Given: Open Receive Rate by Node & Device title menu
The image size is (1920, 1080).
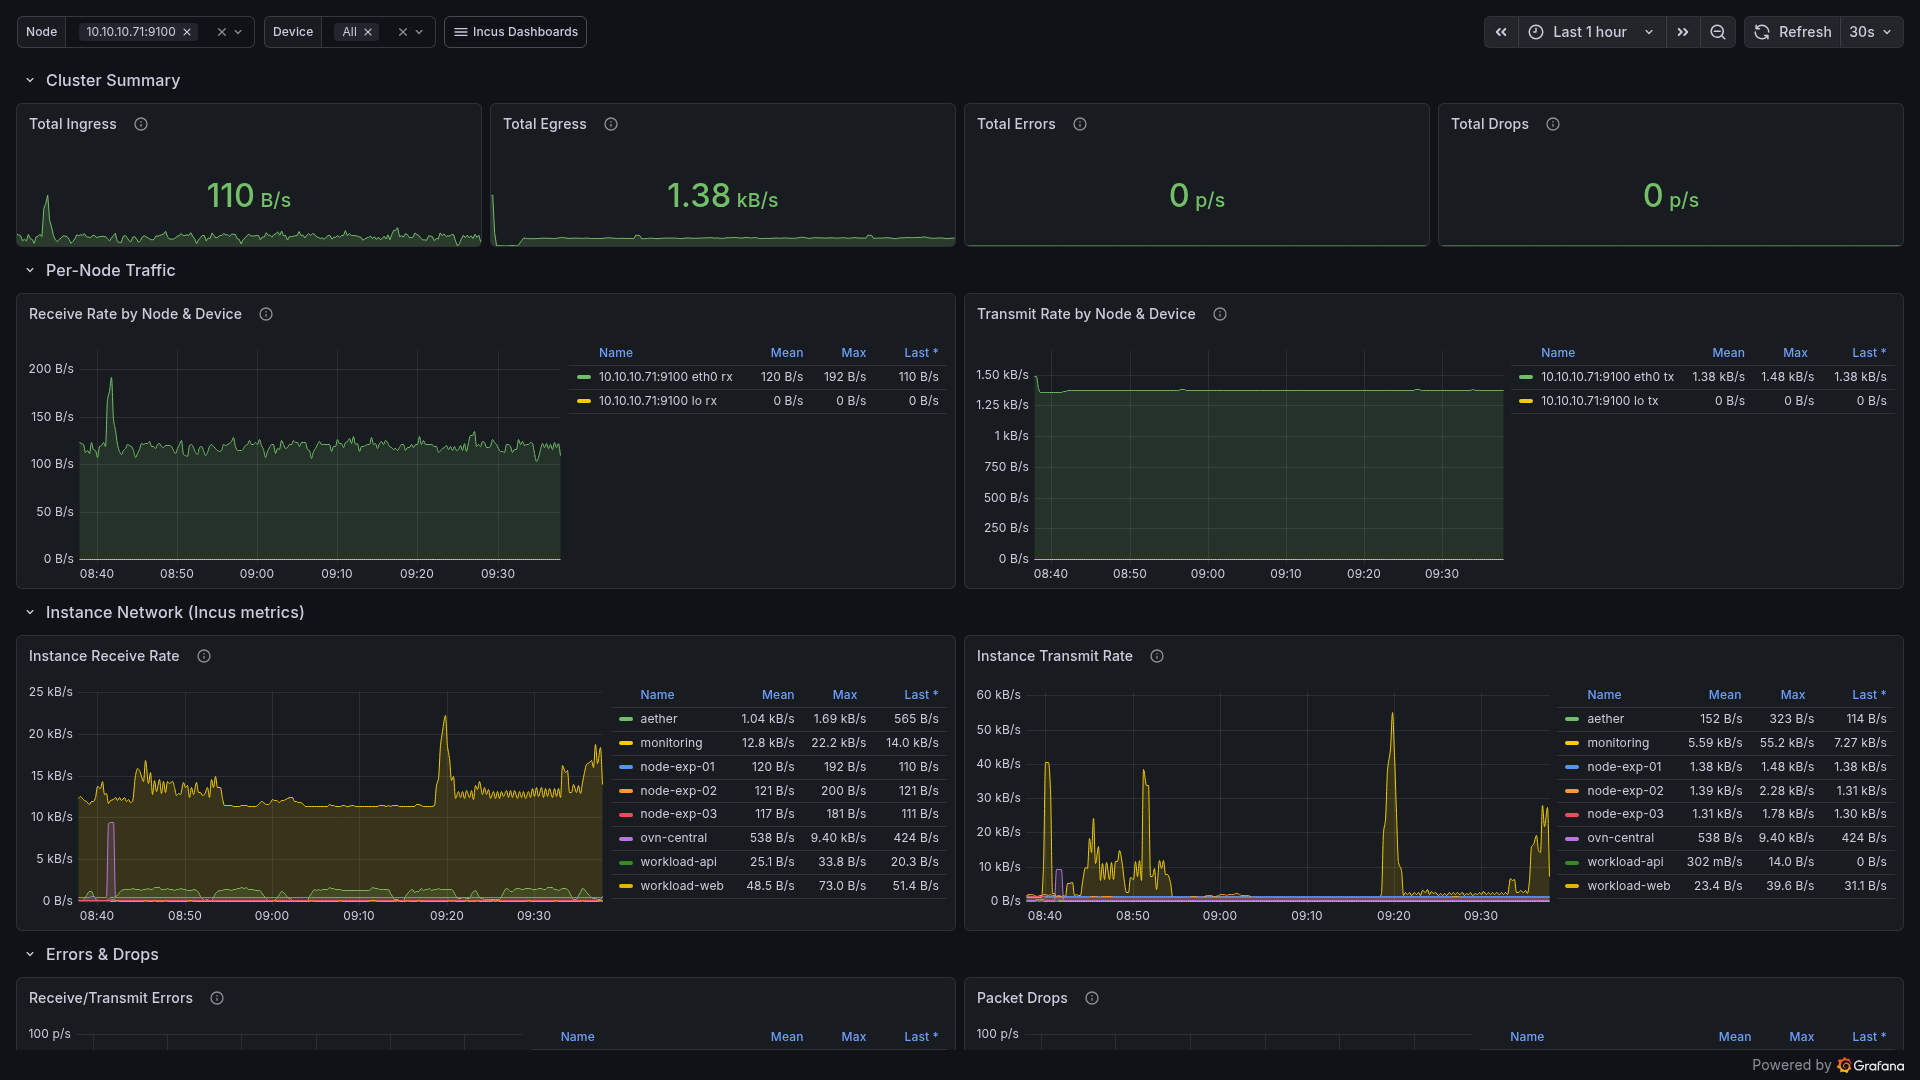Looking at the screenshot, I should pos(135,314).
